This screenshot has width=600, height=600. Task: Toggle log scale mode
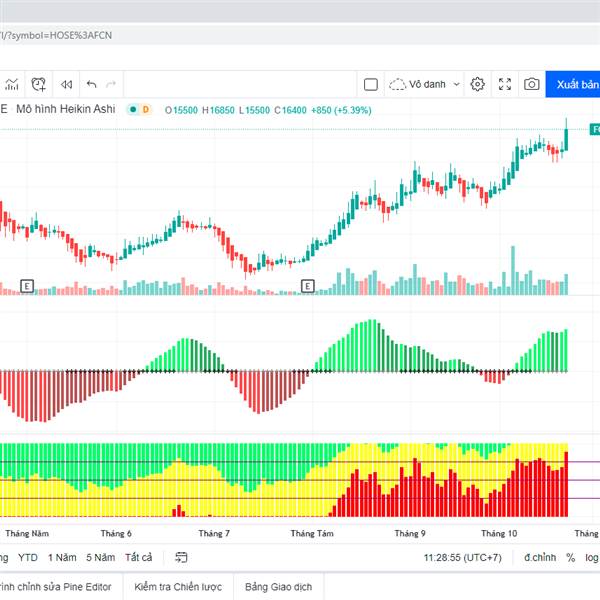[592, 558]
